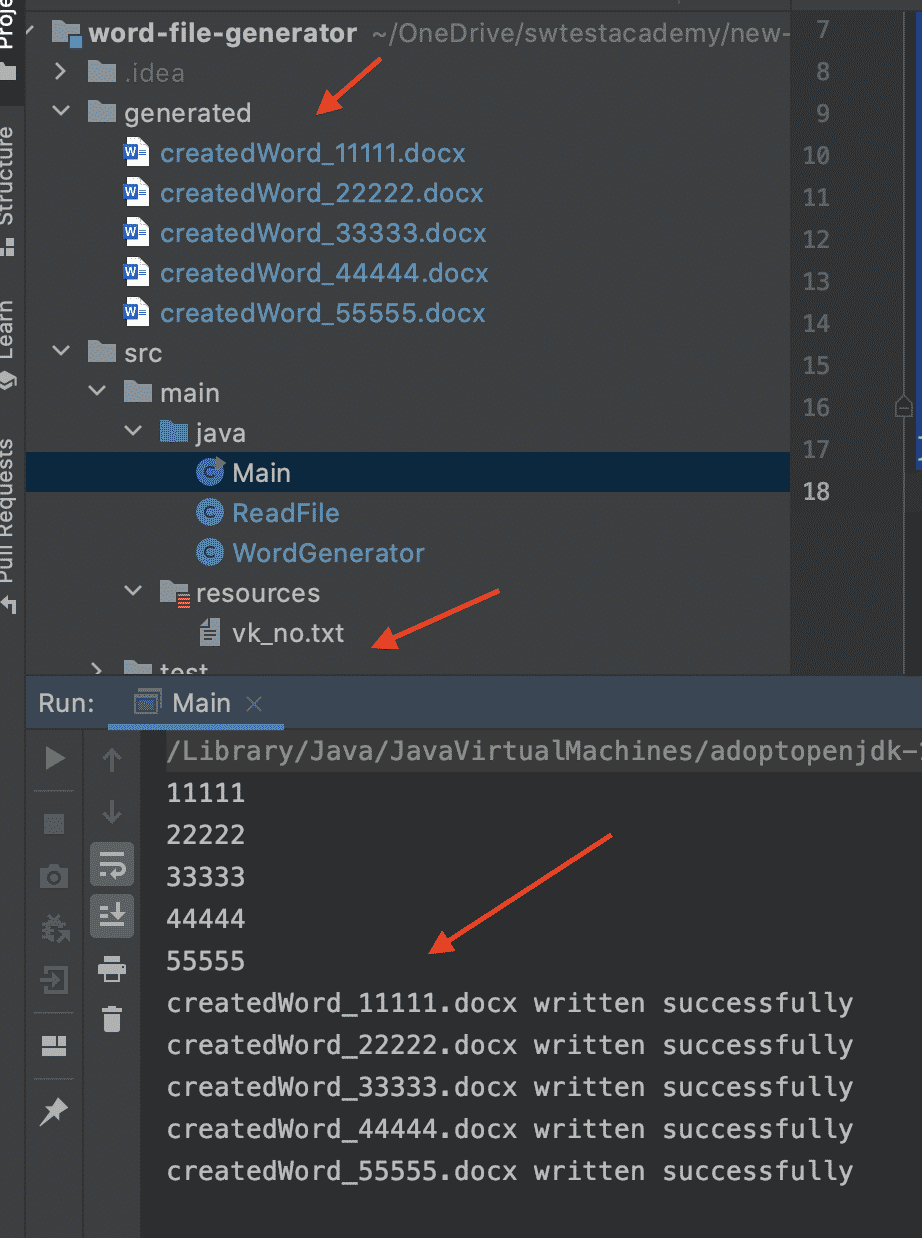Click the editor bookmark marker near line 16
Screen dimensions: 922x1238
pyautogui.click(x=903, y=407)
